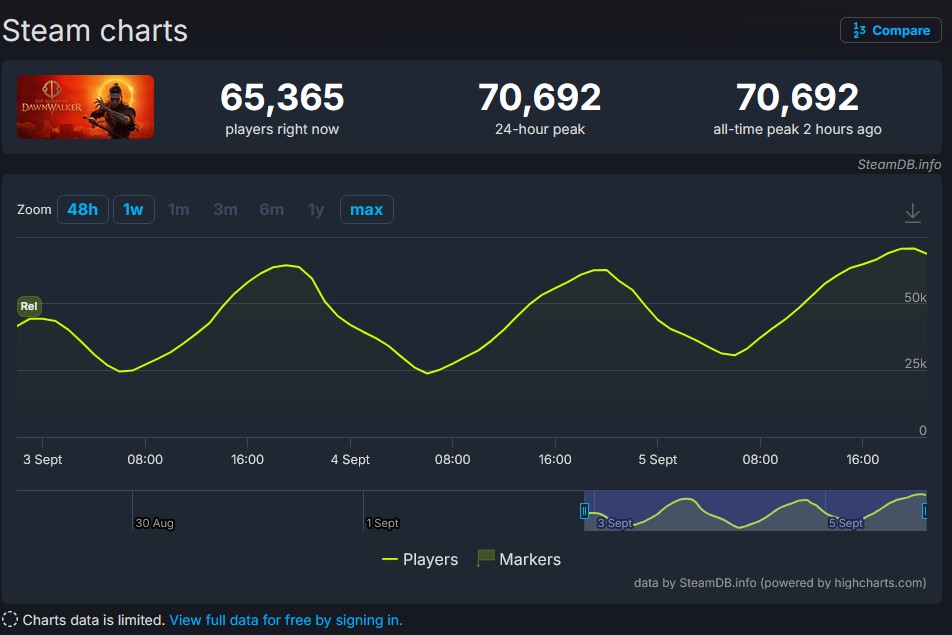This screenshot has height=635, width=952.
Task: Click the Dawnwalker game banner image
Action: [x=85, y=107]
